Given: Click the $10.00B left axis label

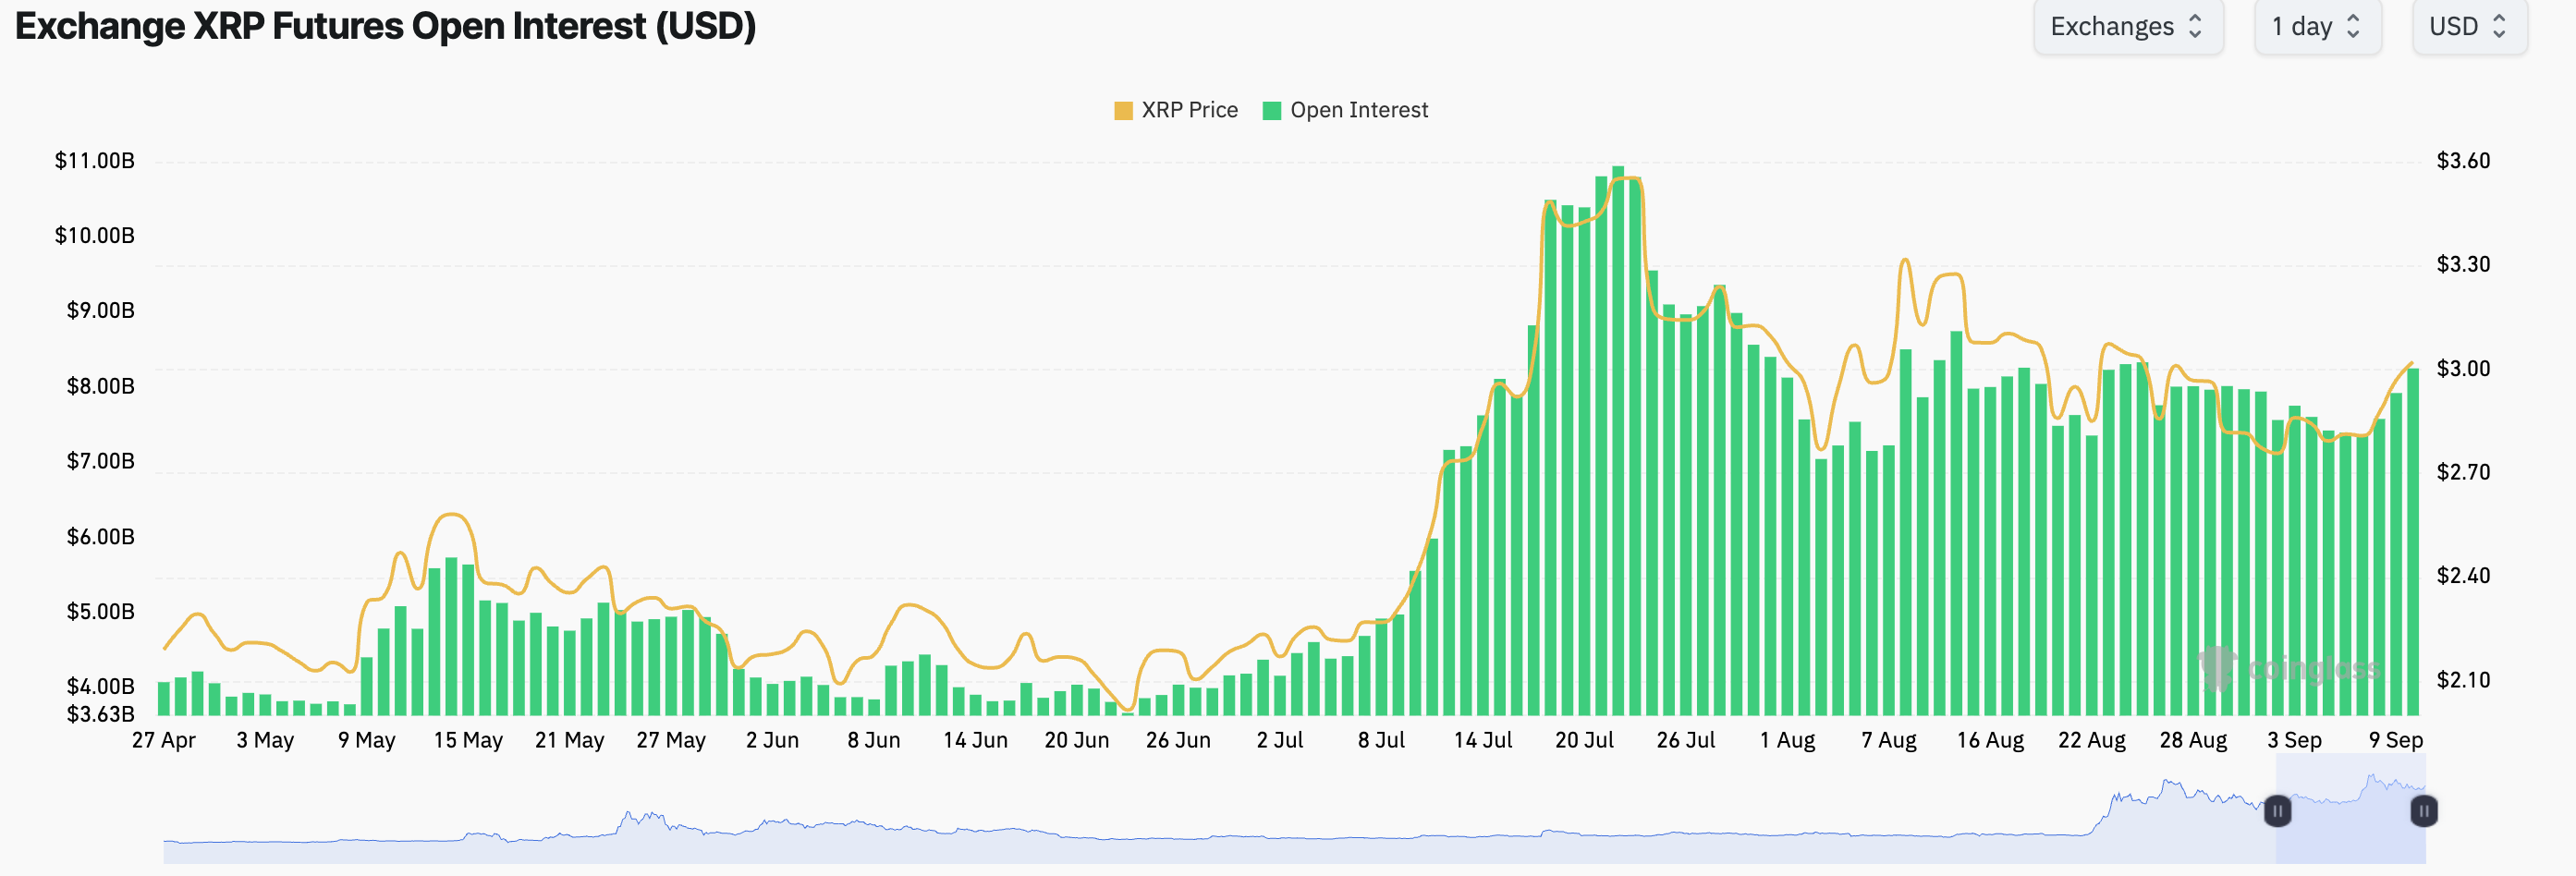Looking at the screenshot, I should click(95, 236).
